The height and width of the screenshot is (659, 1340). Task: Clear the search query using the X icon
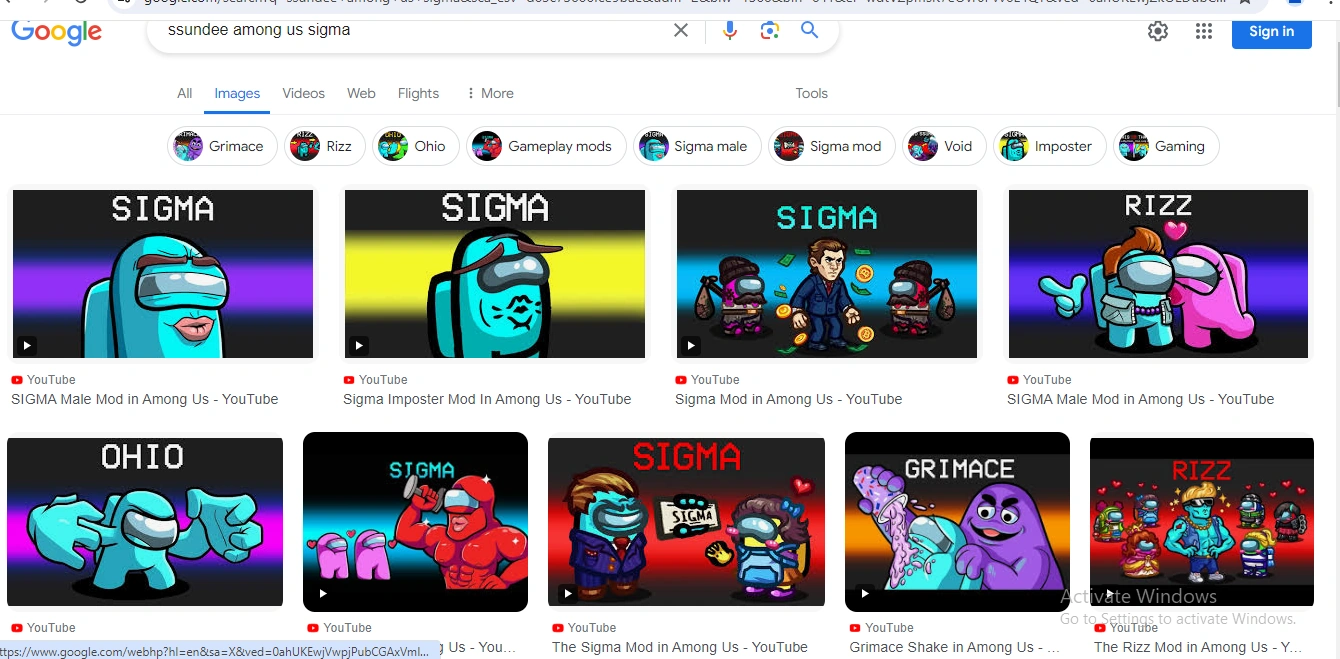click(x=681, y=30)
